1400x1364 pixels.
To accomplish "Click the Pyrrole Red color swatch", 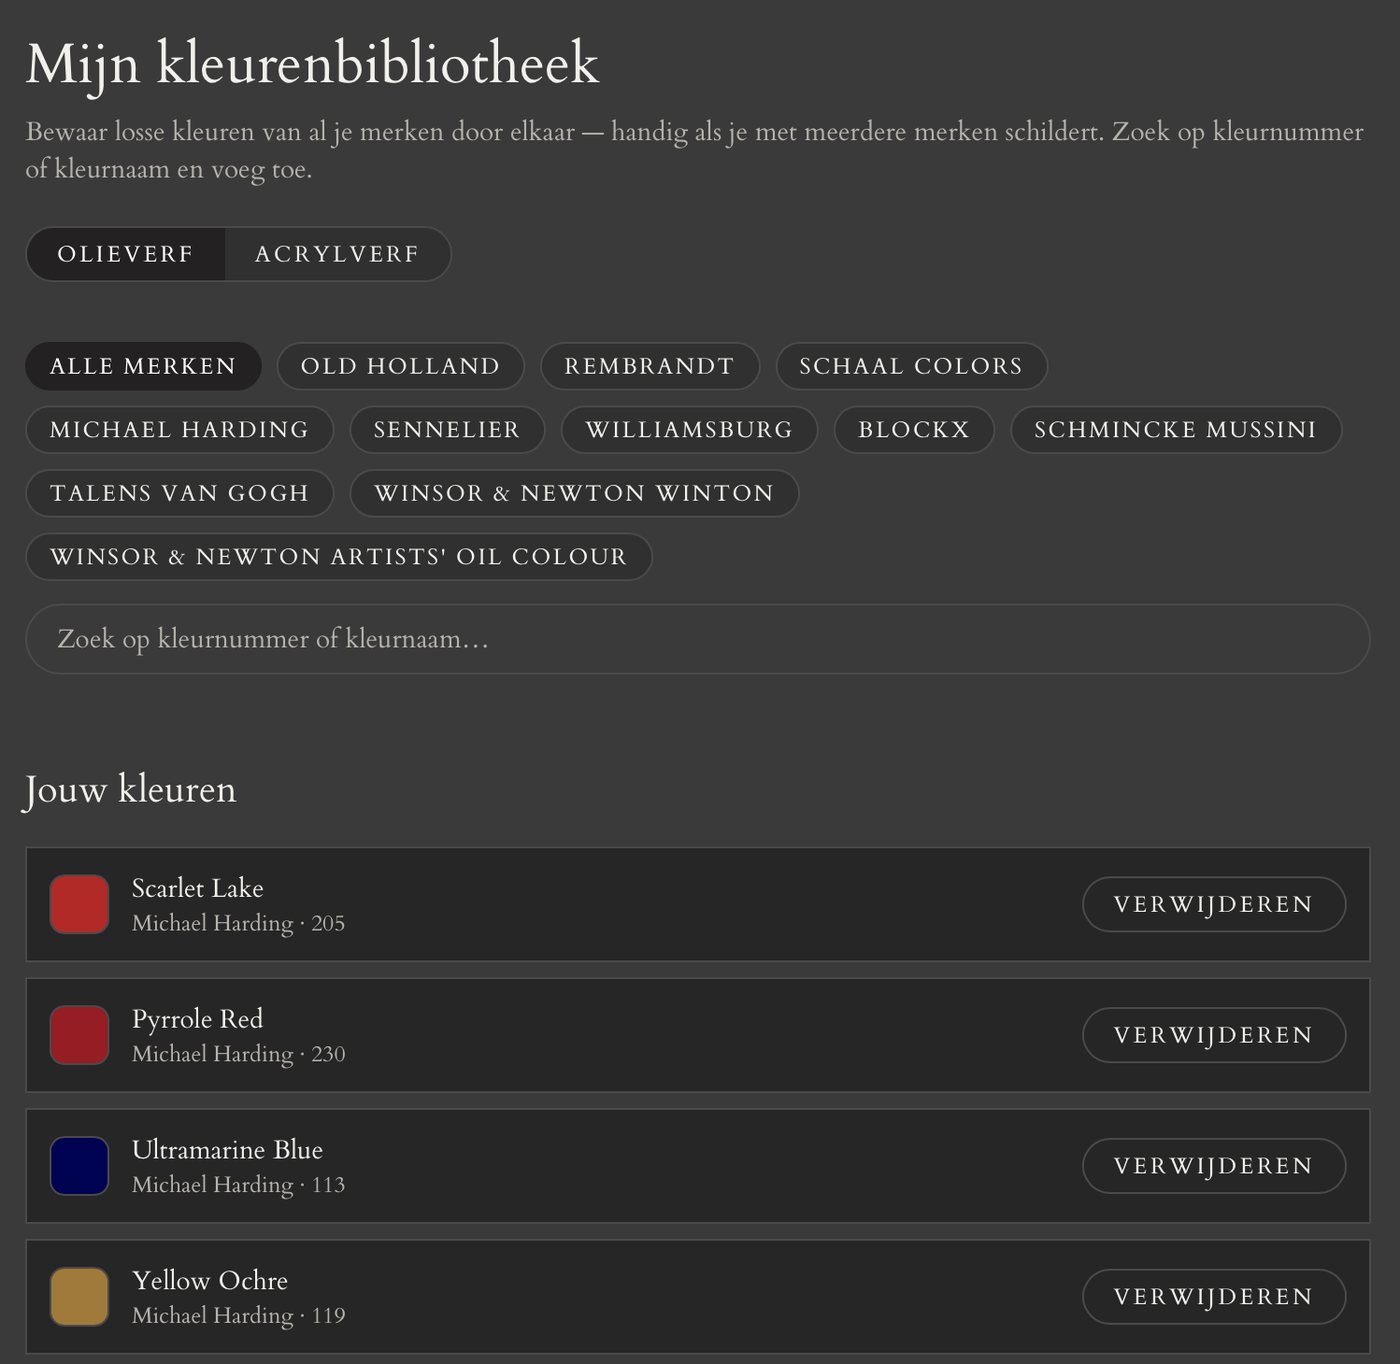I will (79, 1035).
